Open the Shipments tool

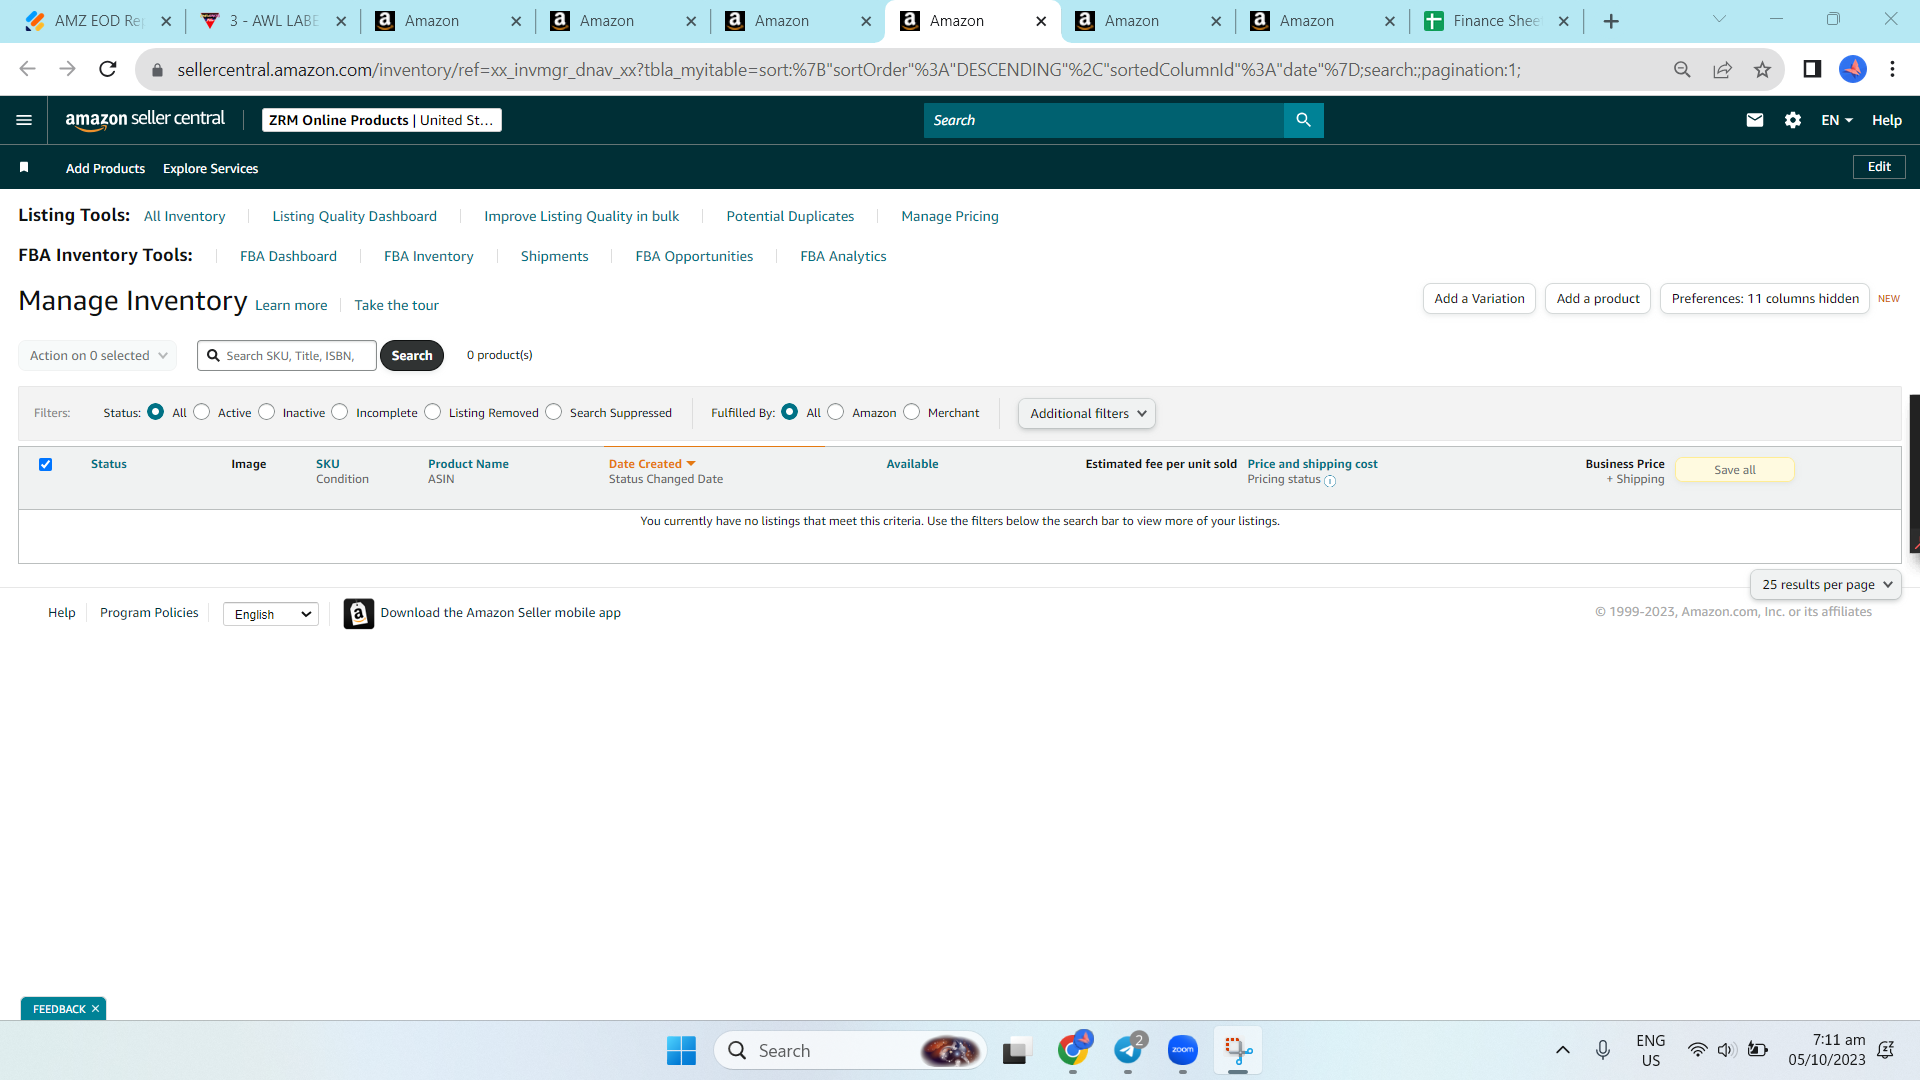click(554, 256)
